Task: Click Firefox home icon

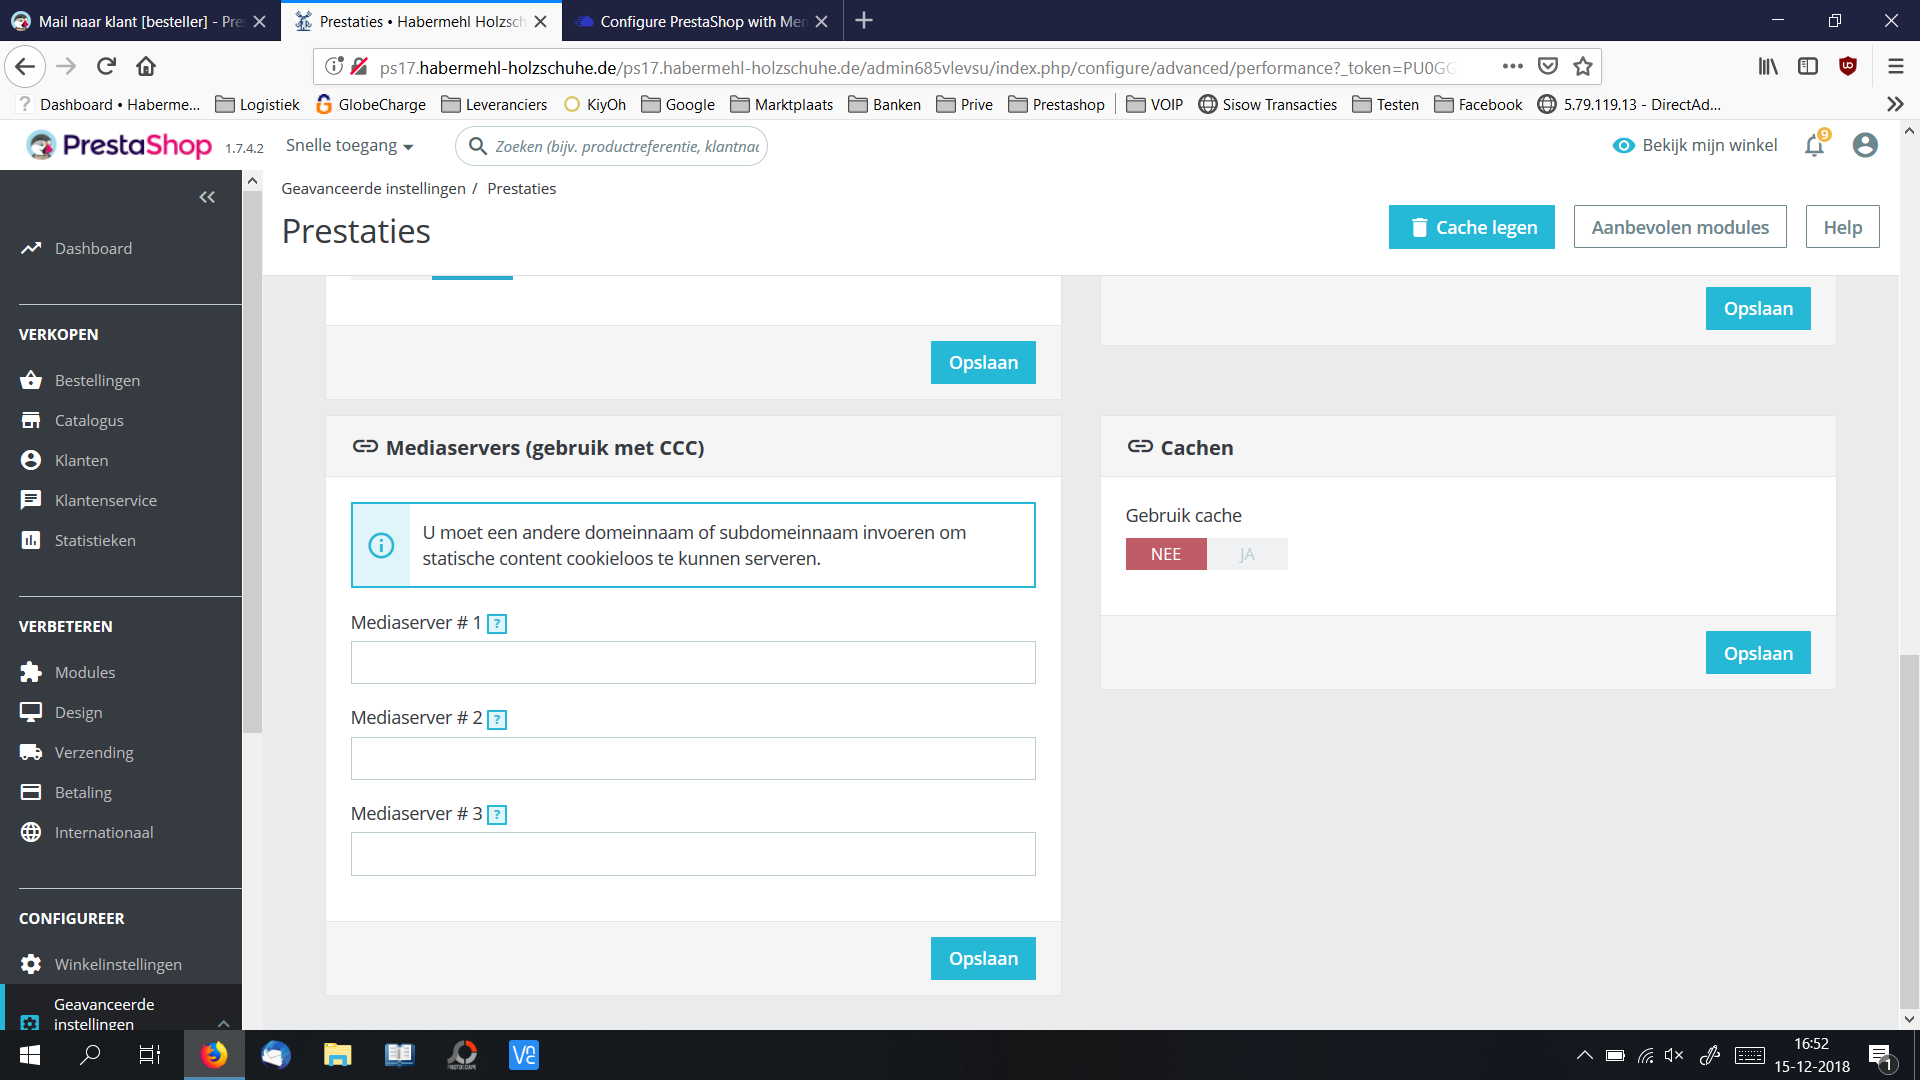Action: coord(146,67)
